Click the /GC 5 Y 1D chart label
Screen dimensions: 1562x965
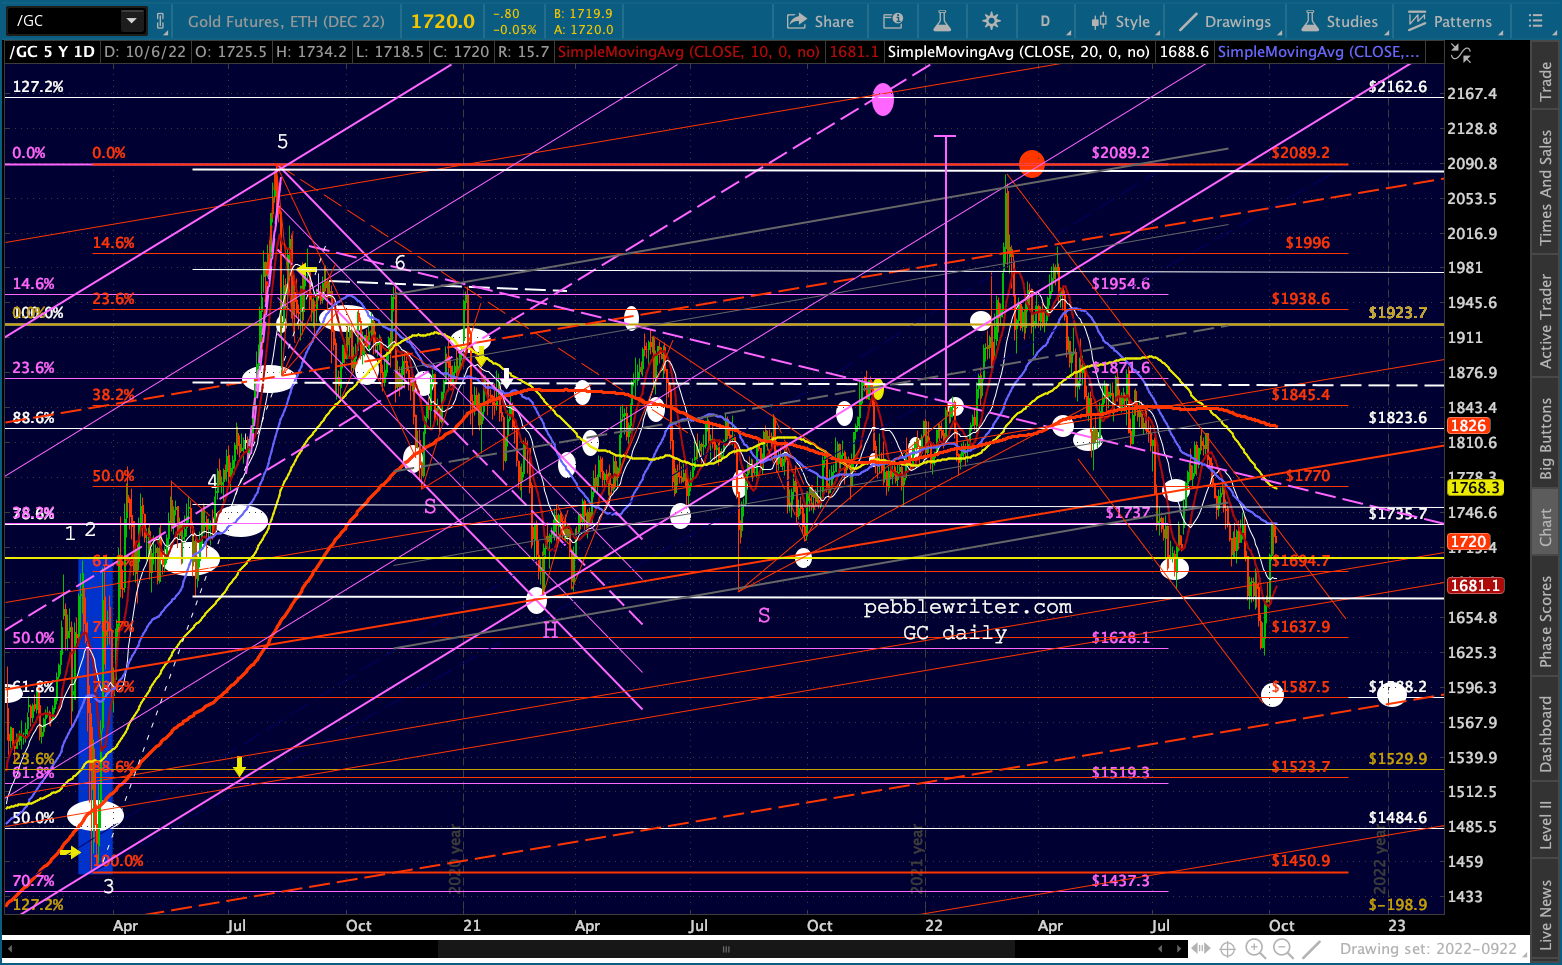[x=52, y=52]
